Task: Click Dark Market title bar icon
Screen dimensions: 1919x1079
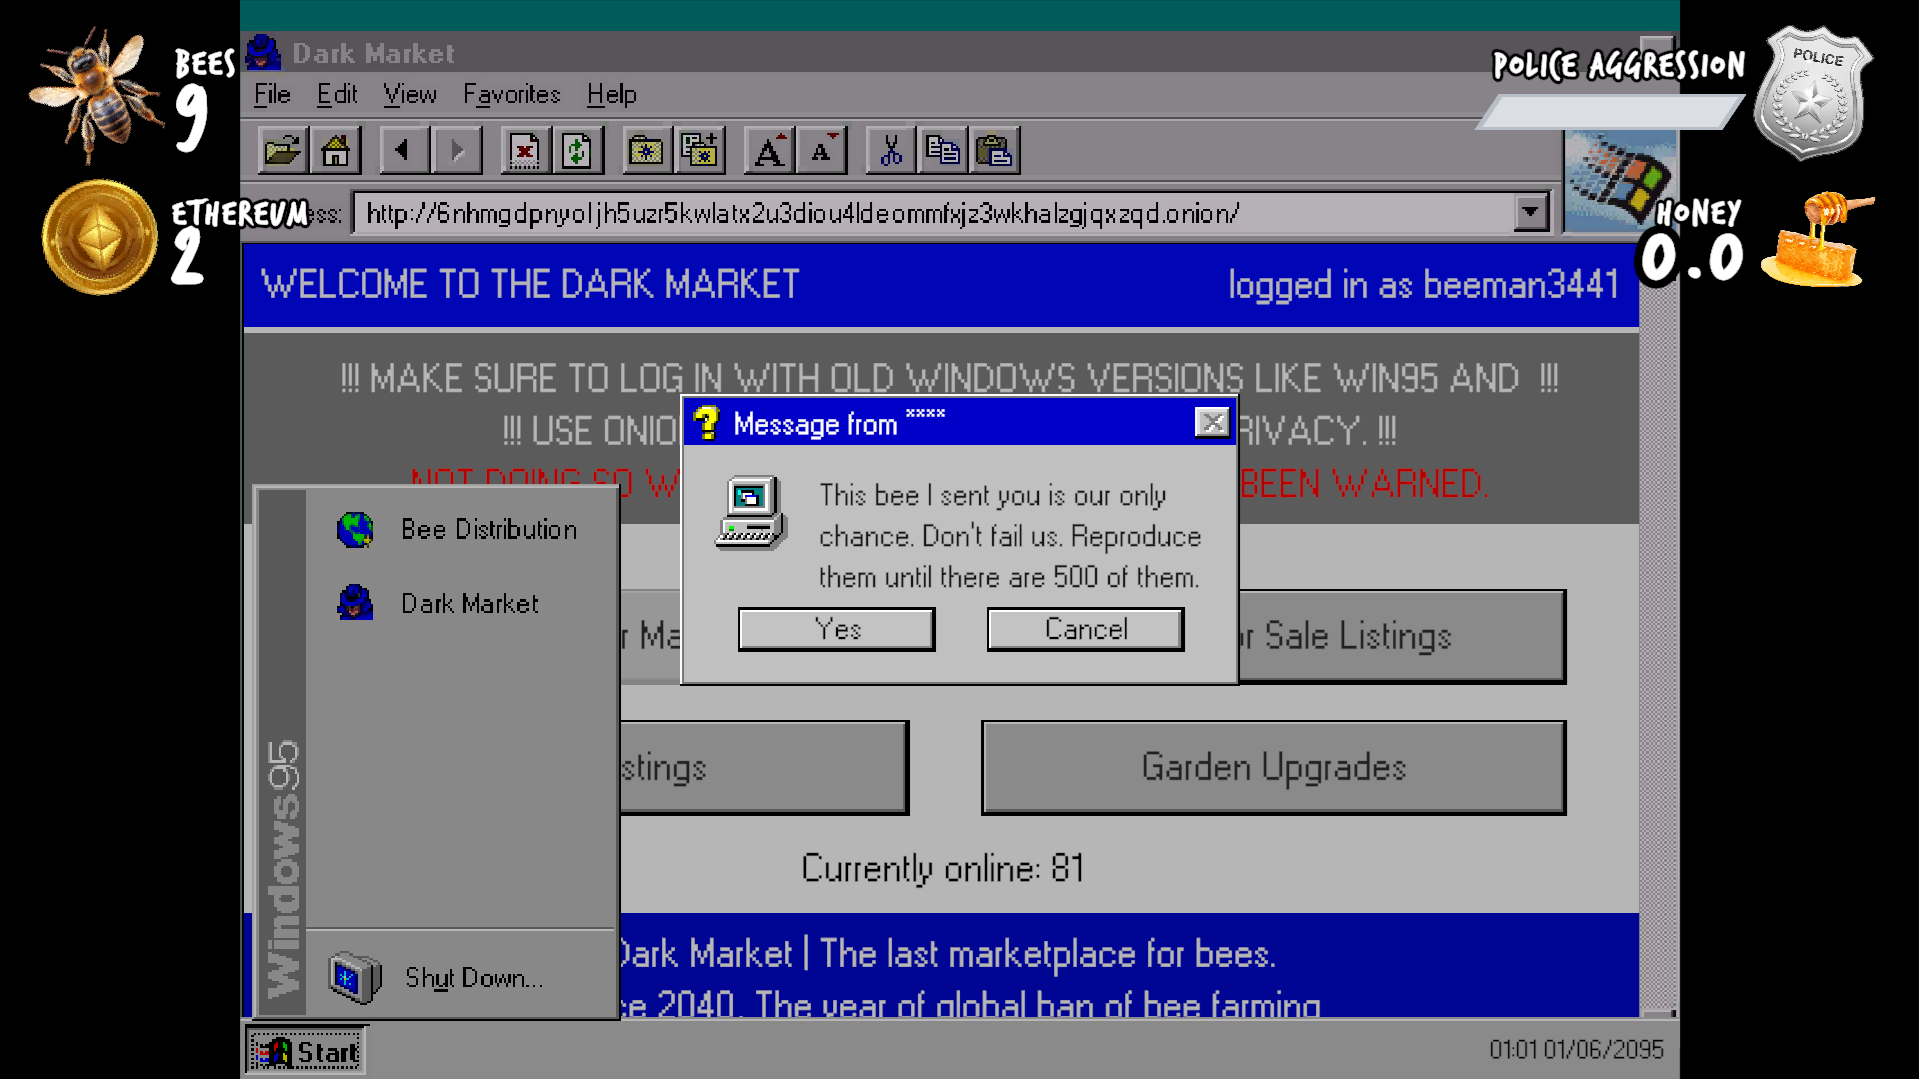Action: (263, 52)
